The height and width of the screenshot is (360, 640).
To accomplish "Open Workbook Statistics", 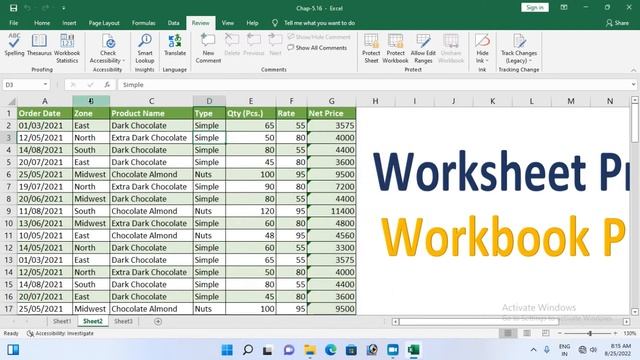I will tap(67, 49).
